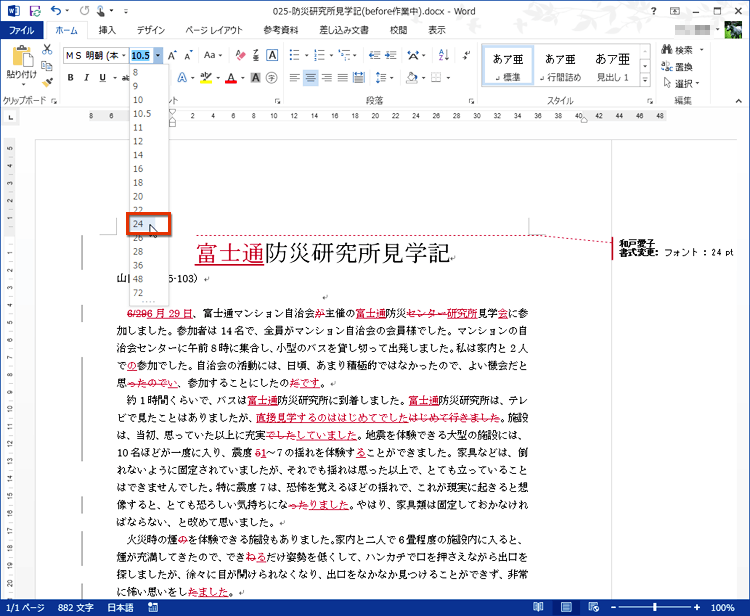Image resolution: width=750 pixels, height=616 pixels.
Task: Click Help question mark icon
Action: [x=653, y=11]
